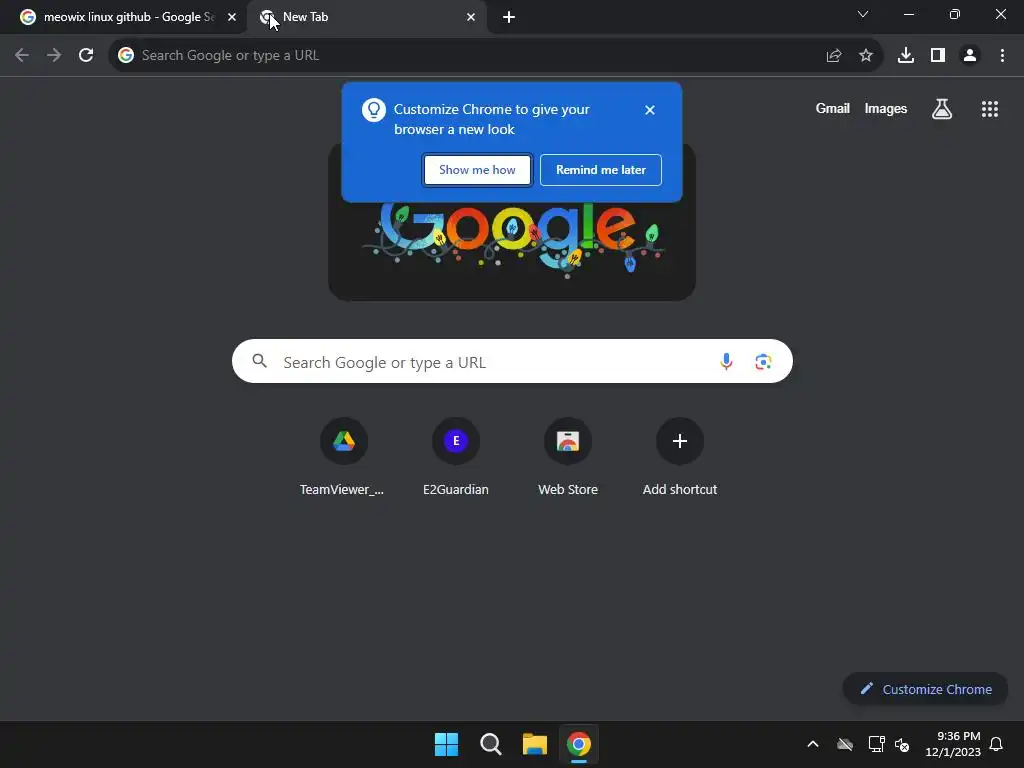Search by image with Google Lens icon
The image size is (1024, 768).
(x=763, y=361)
